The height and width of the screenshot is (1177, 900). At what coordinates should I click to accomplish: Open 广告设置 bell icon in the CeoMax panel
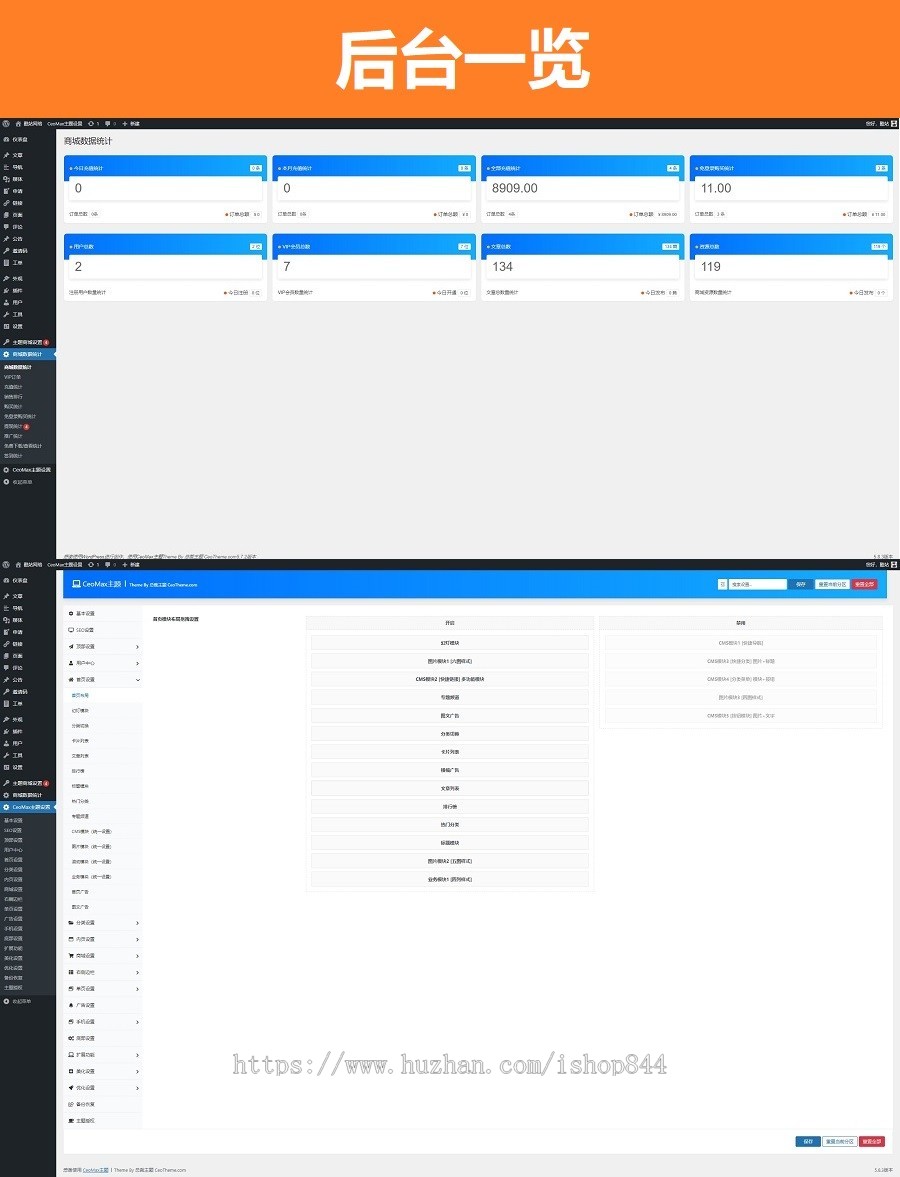click(71, 1005)
